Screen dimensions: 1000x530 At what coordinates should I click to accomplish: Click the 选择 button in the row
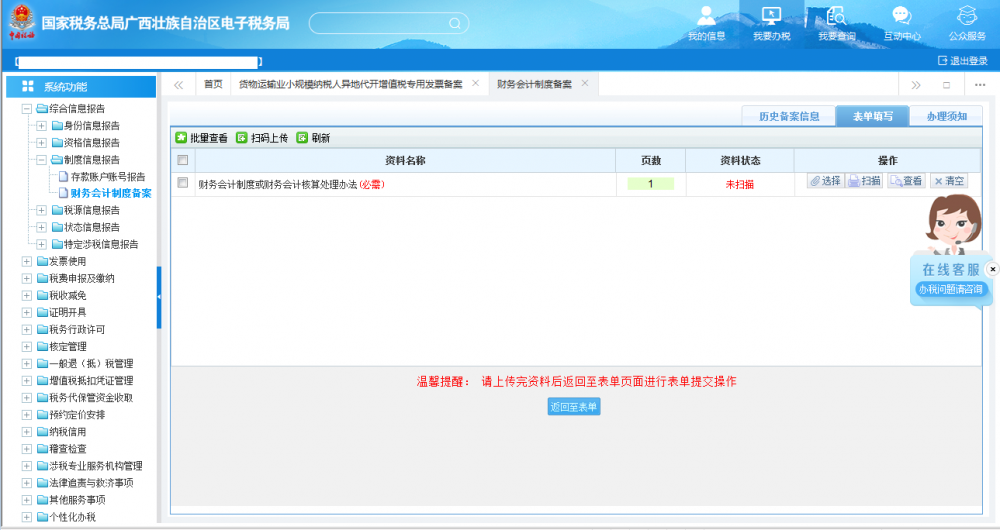(x=825, y=181)
